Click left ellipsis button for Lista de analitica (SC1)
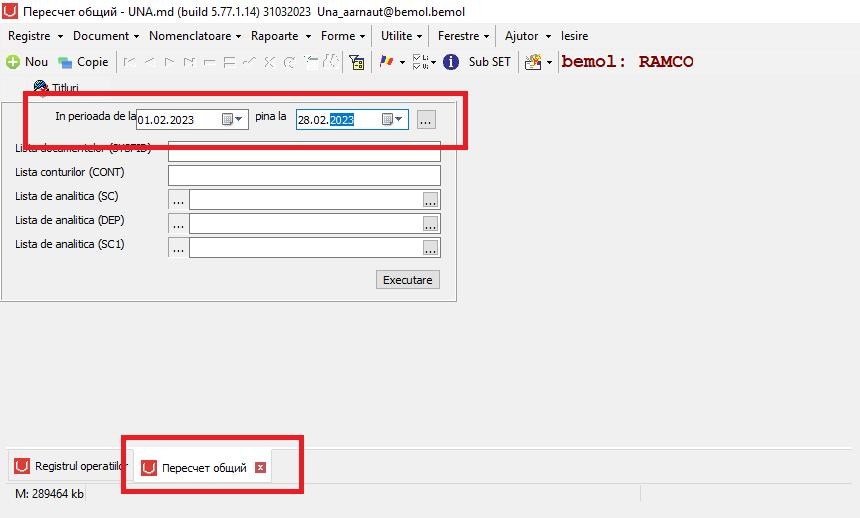 coord(178,248)
